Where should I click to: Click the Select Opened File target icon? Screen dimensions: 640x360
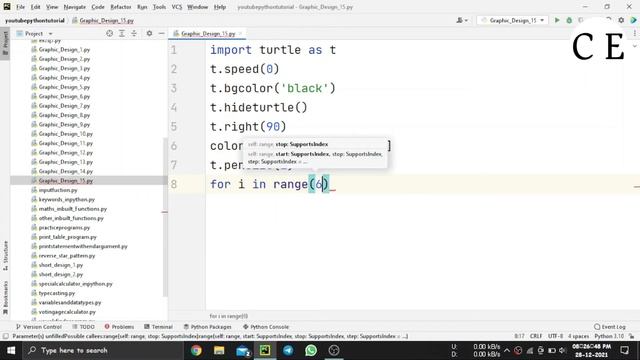(x=109, y=33)
